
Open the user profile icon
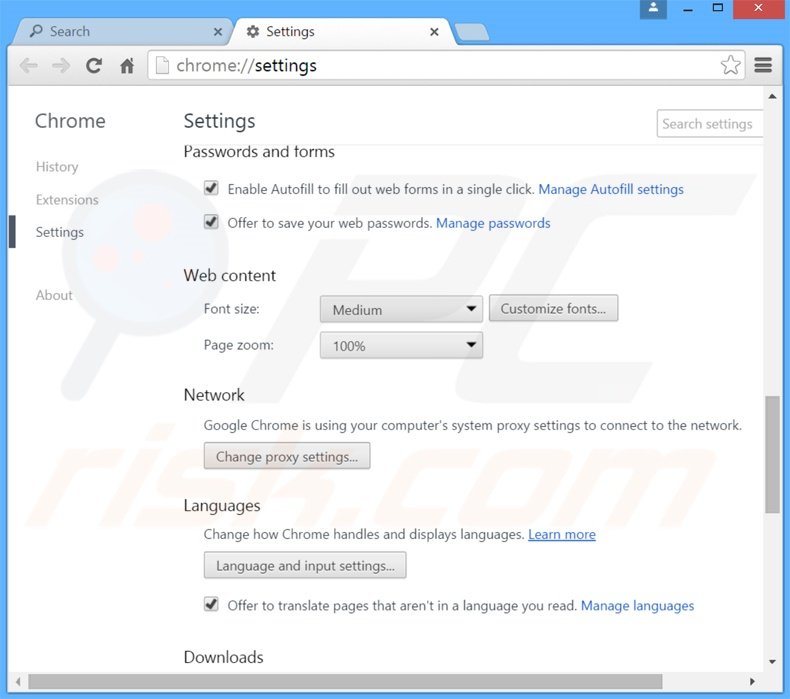tap(653, 9)
